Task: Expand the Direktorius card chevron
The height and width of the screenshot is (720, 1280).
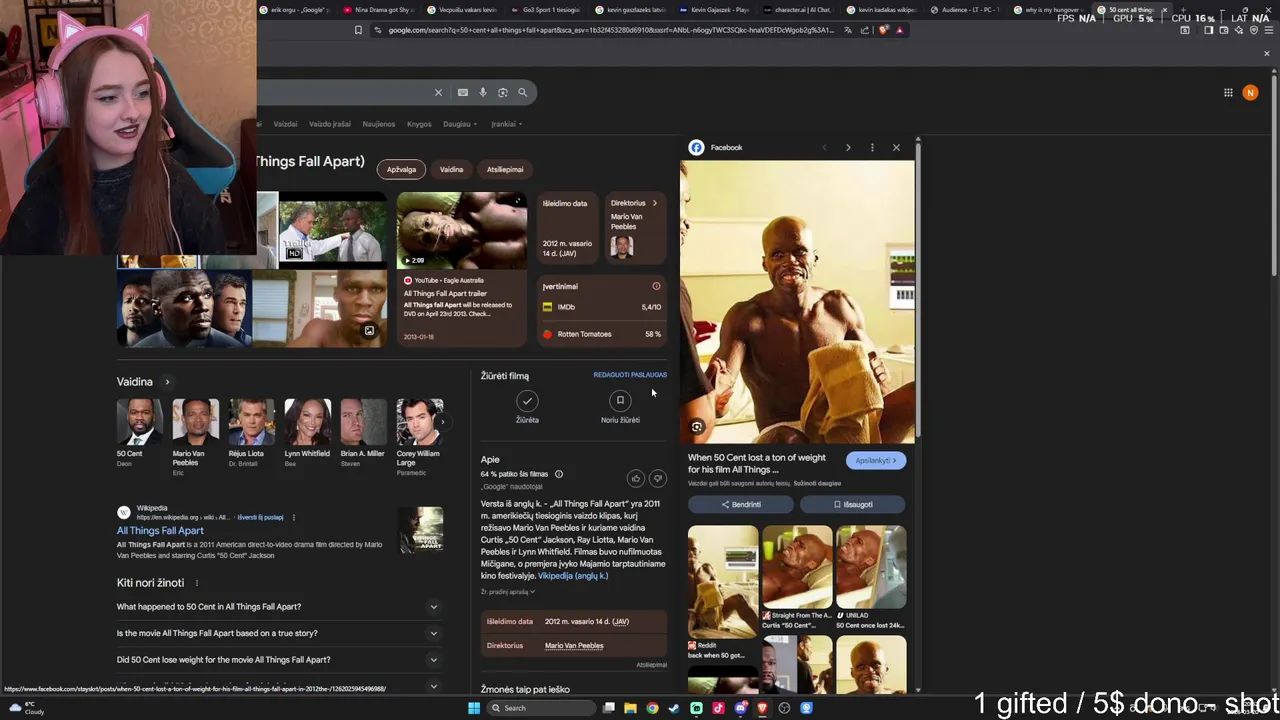Action: point(655,203)
